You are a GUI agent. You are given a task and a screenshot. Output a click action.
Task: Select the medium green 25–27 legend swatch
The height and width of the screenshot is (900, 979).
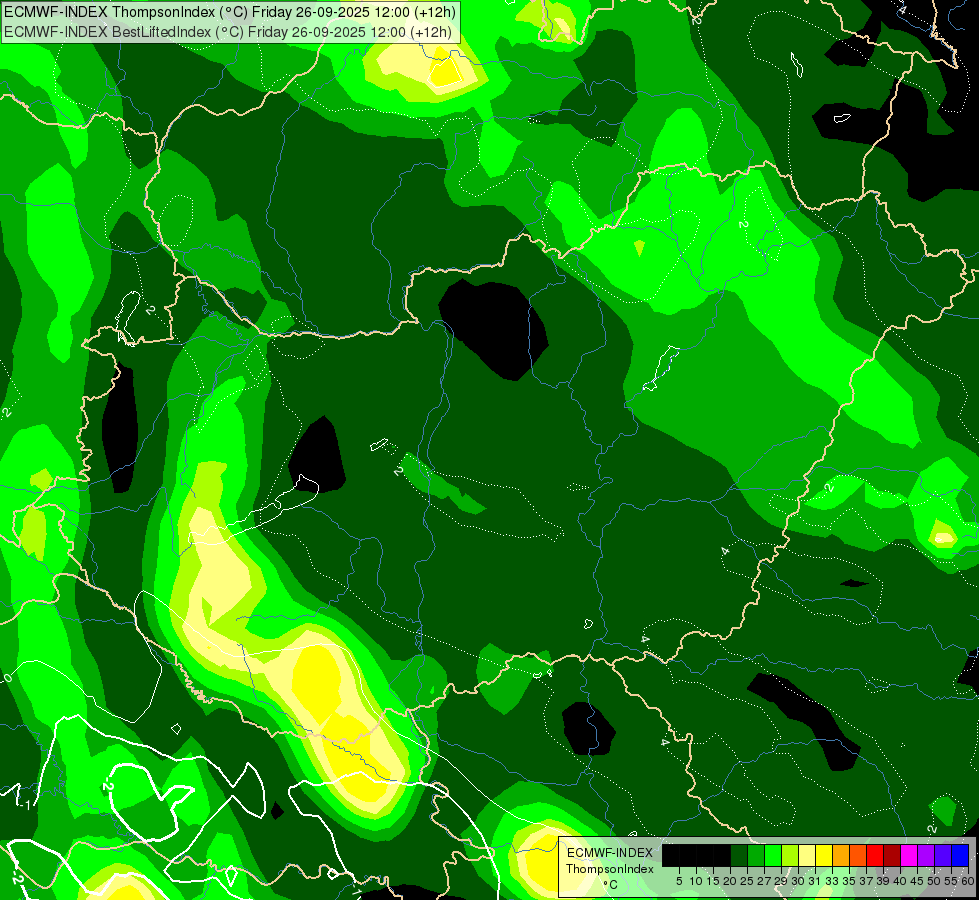pyautogui.click(x=756, y=856)
